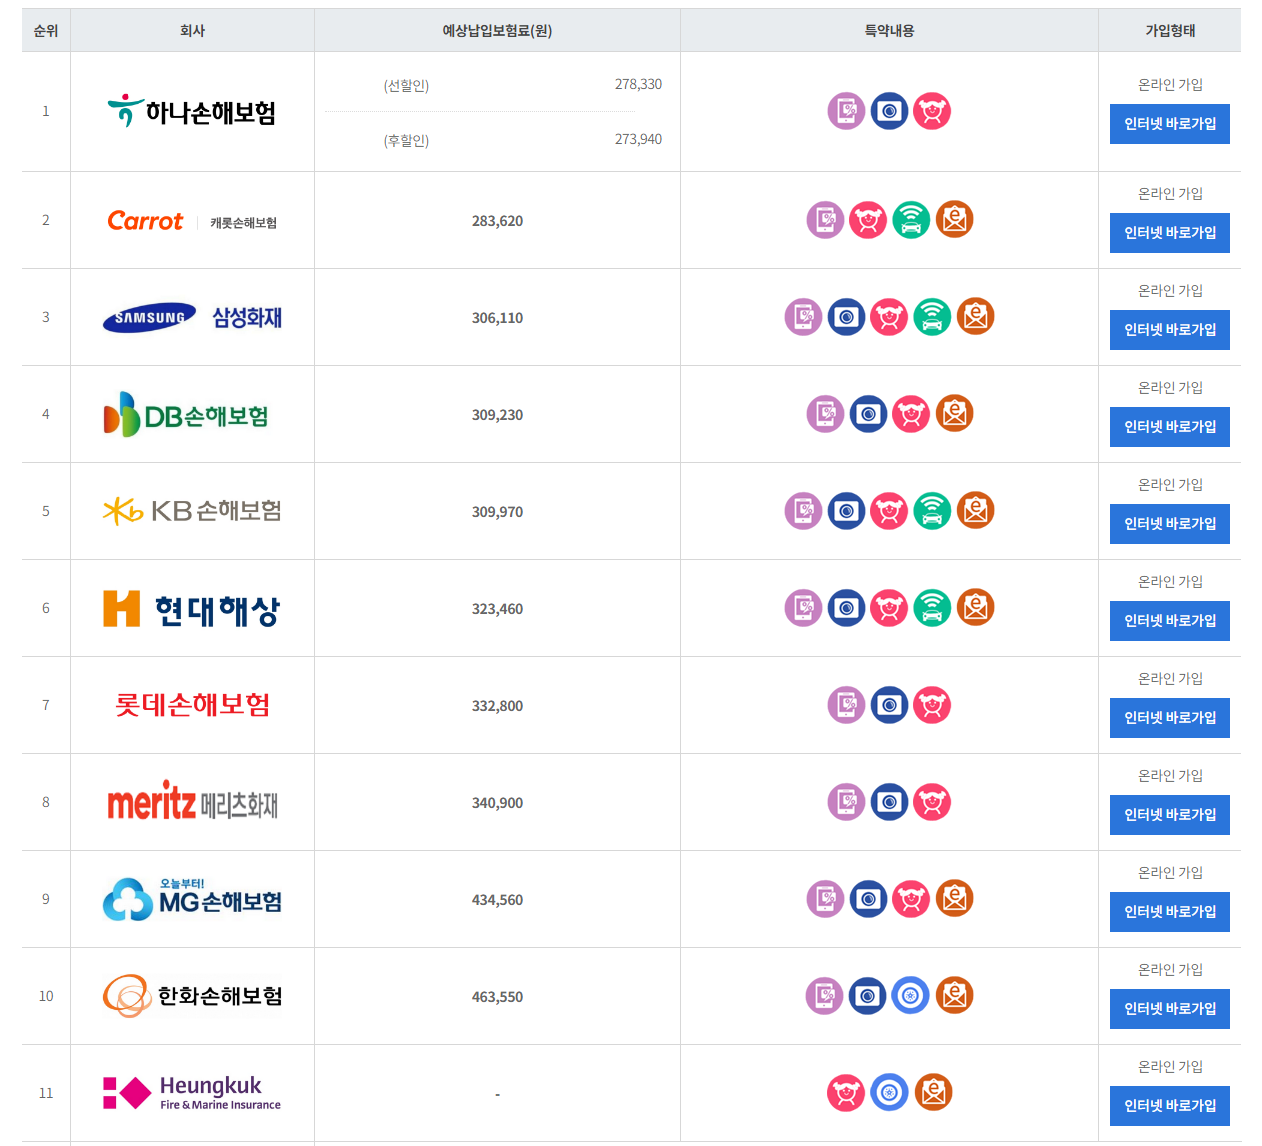The image size is (1262, 1146).
Task: Click the KB손해보험 logo
Action: 192,511
